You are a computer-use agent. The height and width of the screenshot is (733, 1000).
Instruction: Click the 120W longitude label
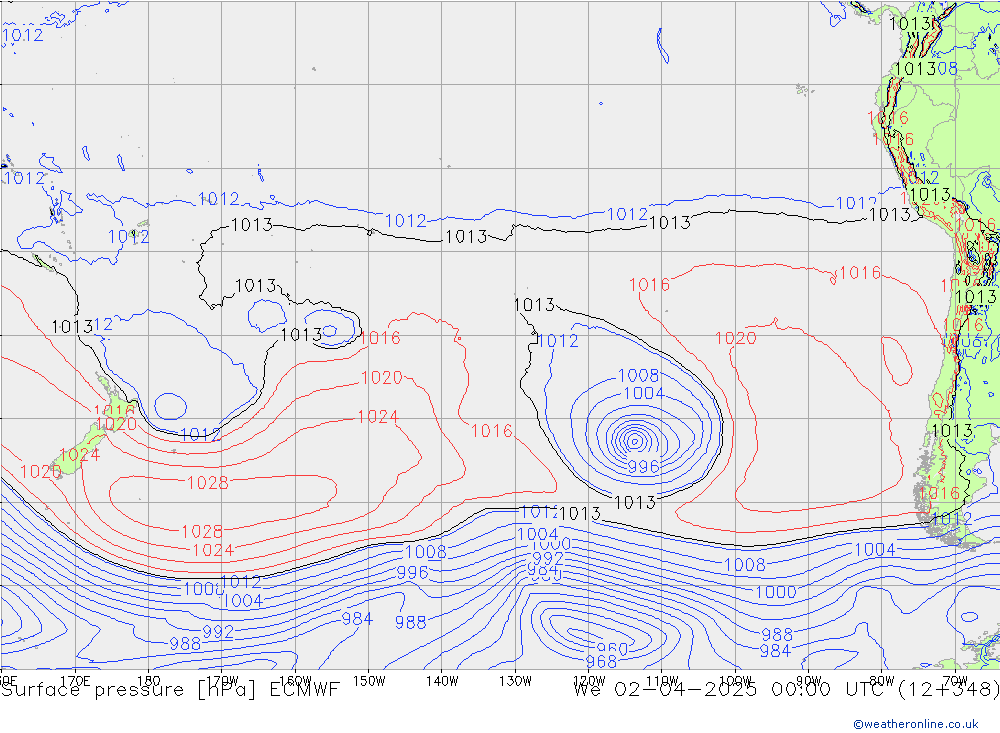[589, 681]
